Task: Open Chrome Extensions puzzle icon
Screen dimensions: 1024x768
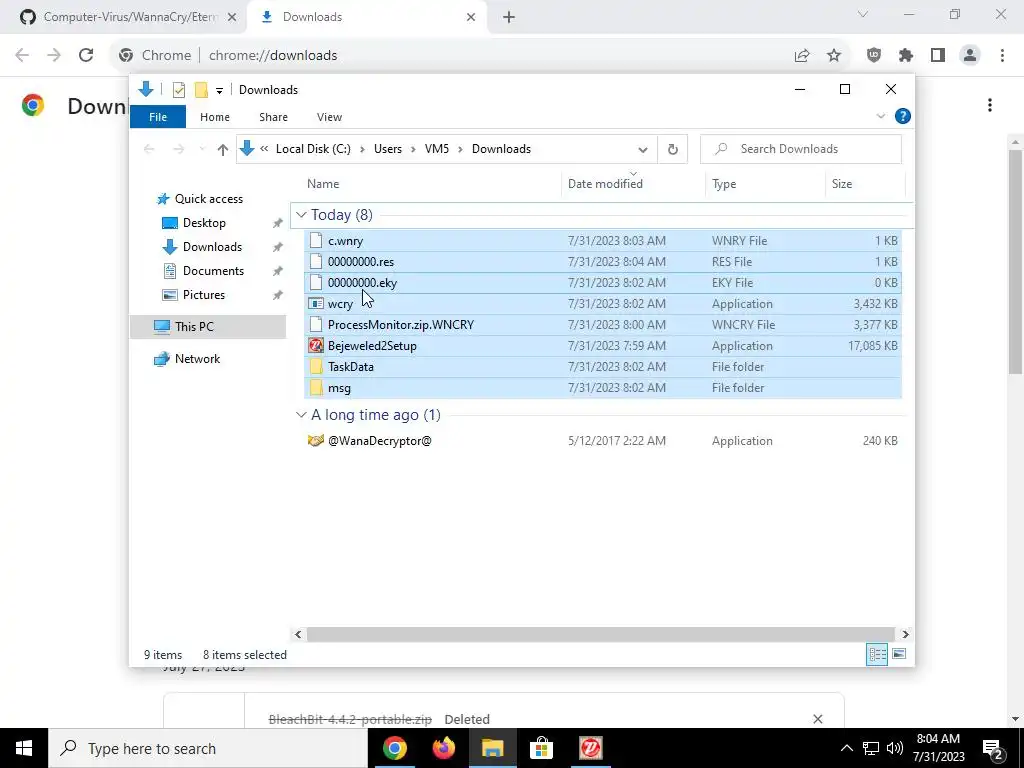Action: 906,56
